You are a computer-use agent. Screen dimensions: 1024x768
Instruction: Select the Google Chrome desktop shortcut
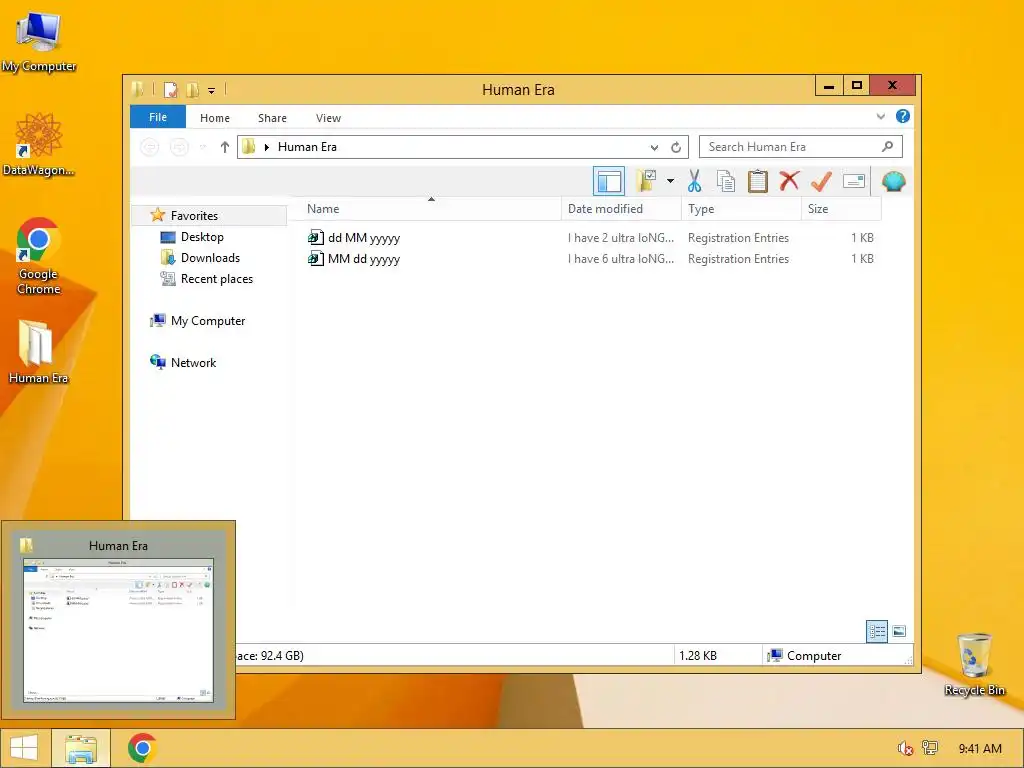point(39,256)
